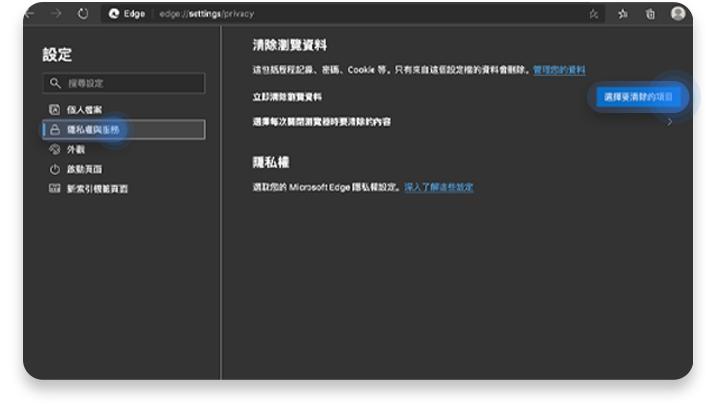Viewport: 718px width, 404px height.
Task: Open the 深入了解這些設定 link
Action: click(439, 187)
